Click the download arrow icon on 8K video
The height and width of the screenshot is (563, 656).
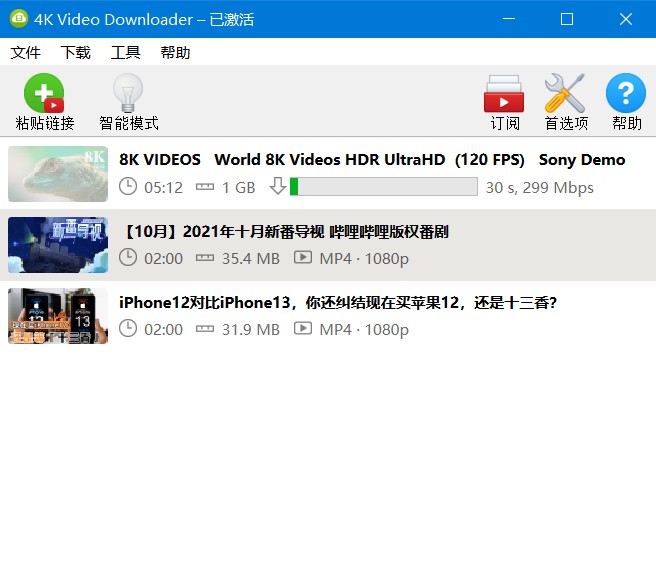pos(278,186)
